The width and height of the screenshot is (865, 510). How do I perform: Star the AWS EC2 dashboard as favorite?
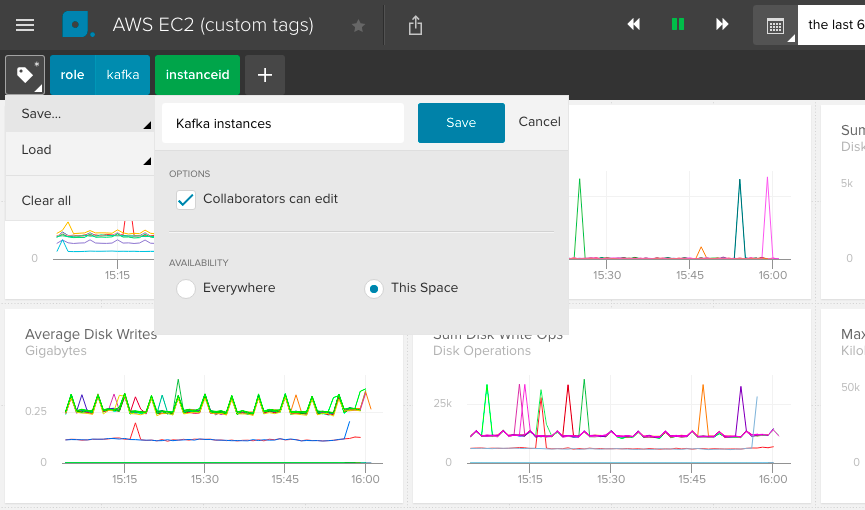(358, 26)
